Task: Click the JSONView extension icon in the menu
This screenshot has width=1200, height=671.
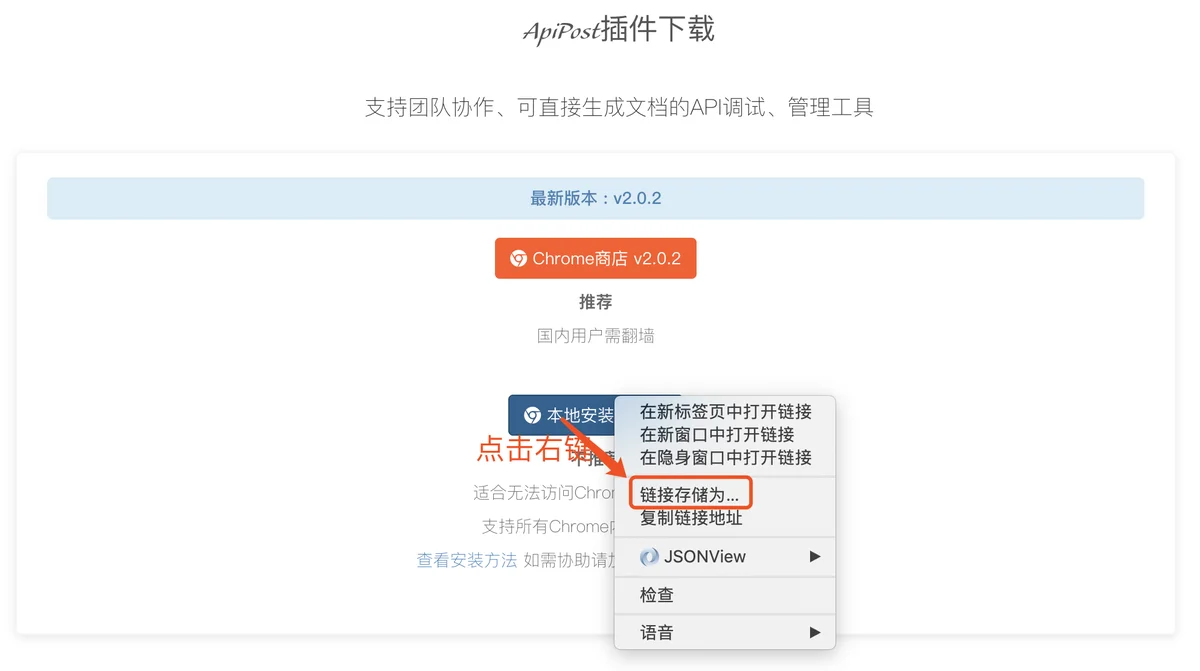Action: pos(649,557)
